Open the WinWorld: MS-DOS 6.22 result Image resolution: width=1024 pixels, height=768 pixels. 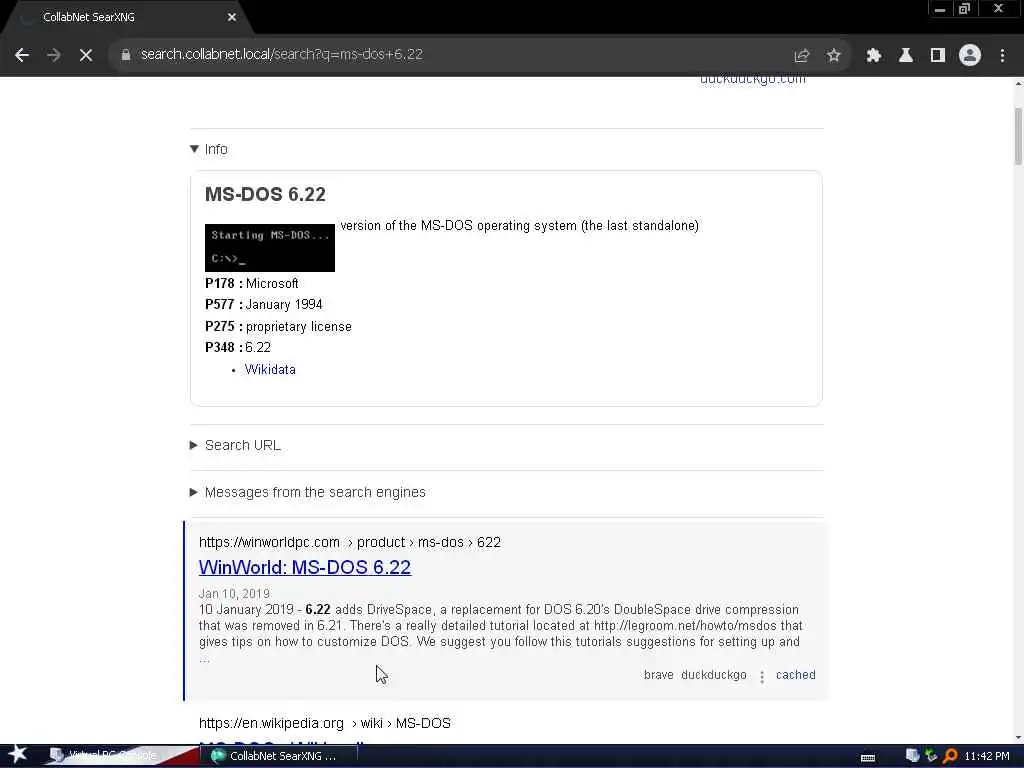point(305,567)
